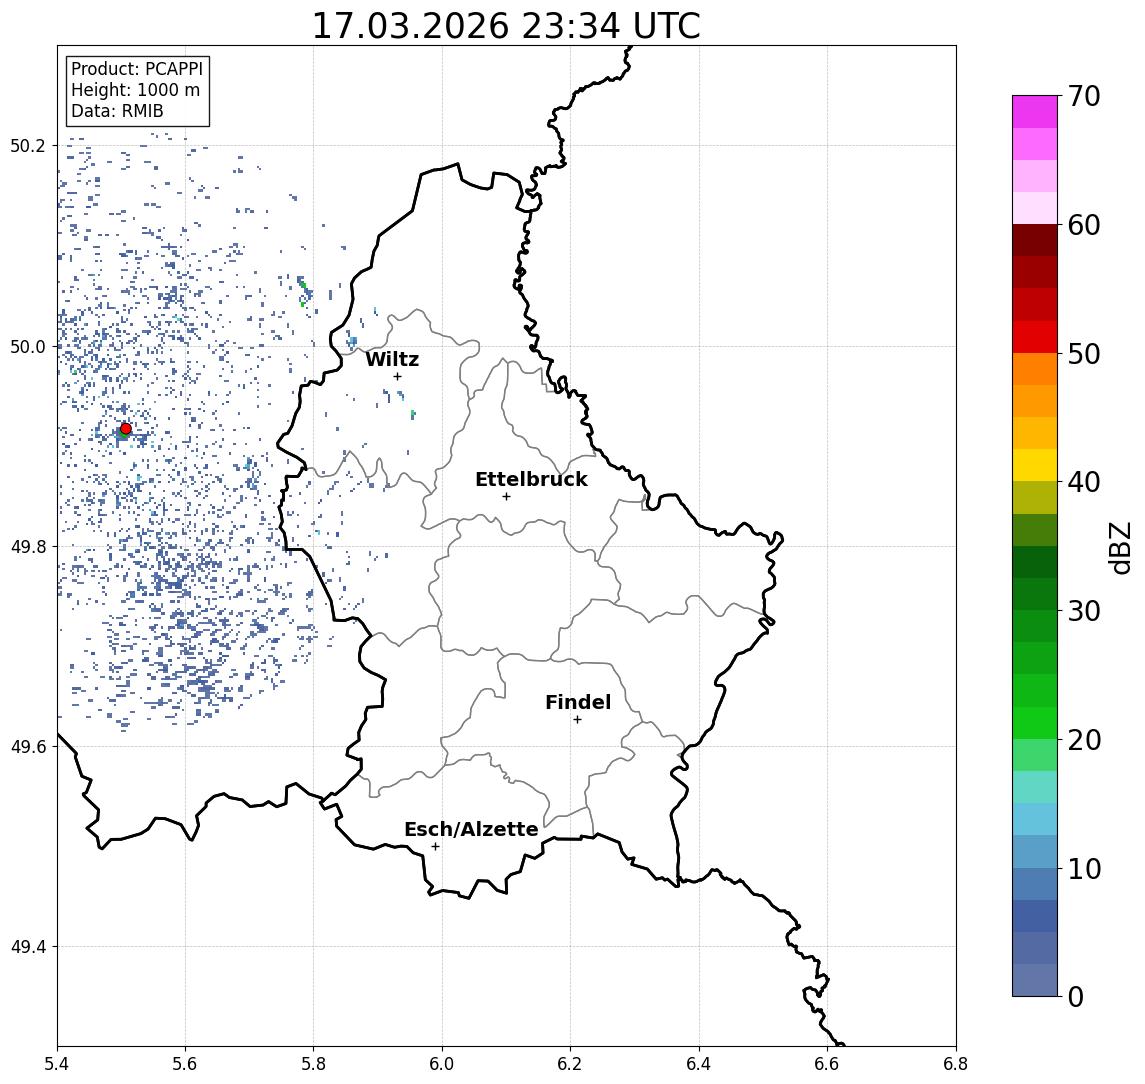Click the latitude axis label 49.8
This screenshot has height=1084, width=1145.
tap(27, 546)
